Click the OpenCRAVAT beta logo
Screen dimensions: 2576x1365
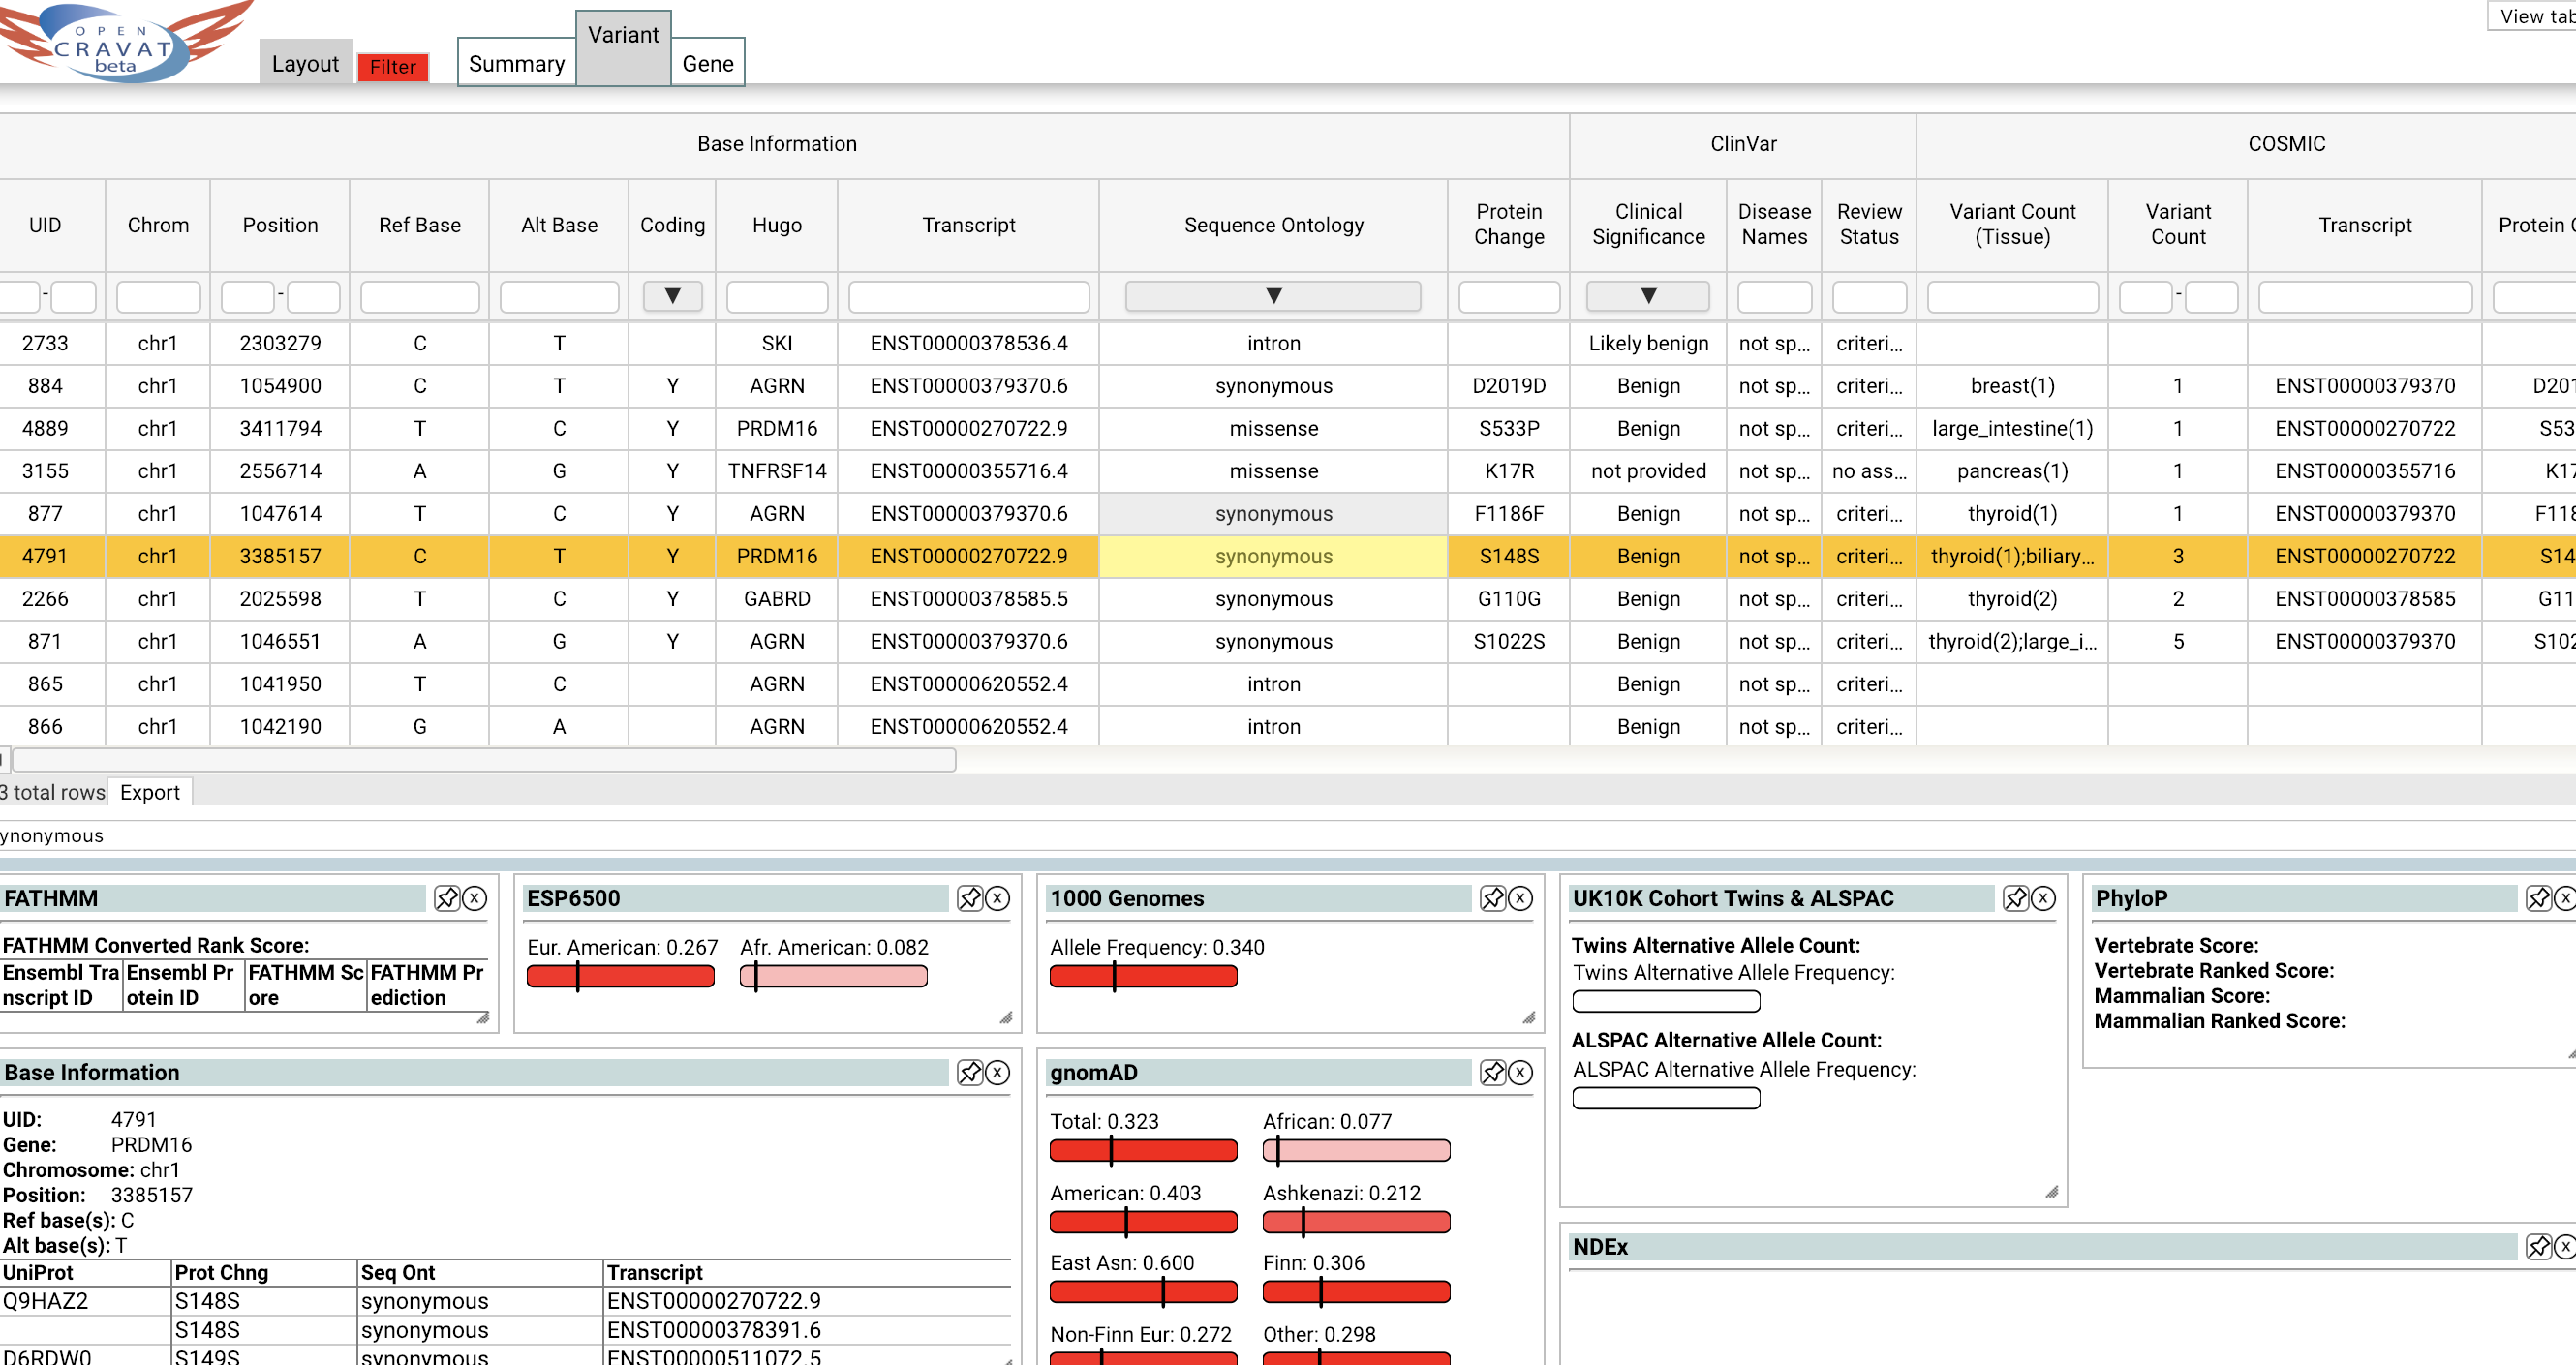(124, 42)
